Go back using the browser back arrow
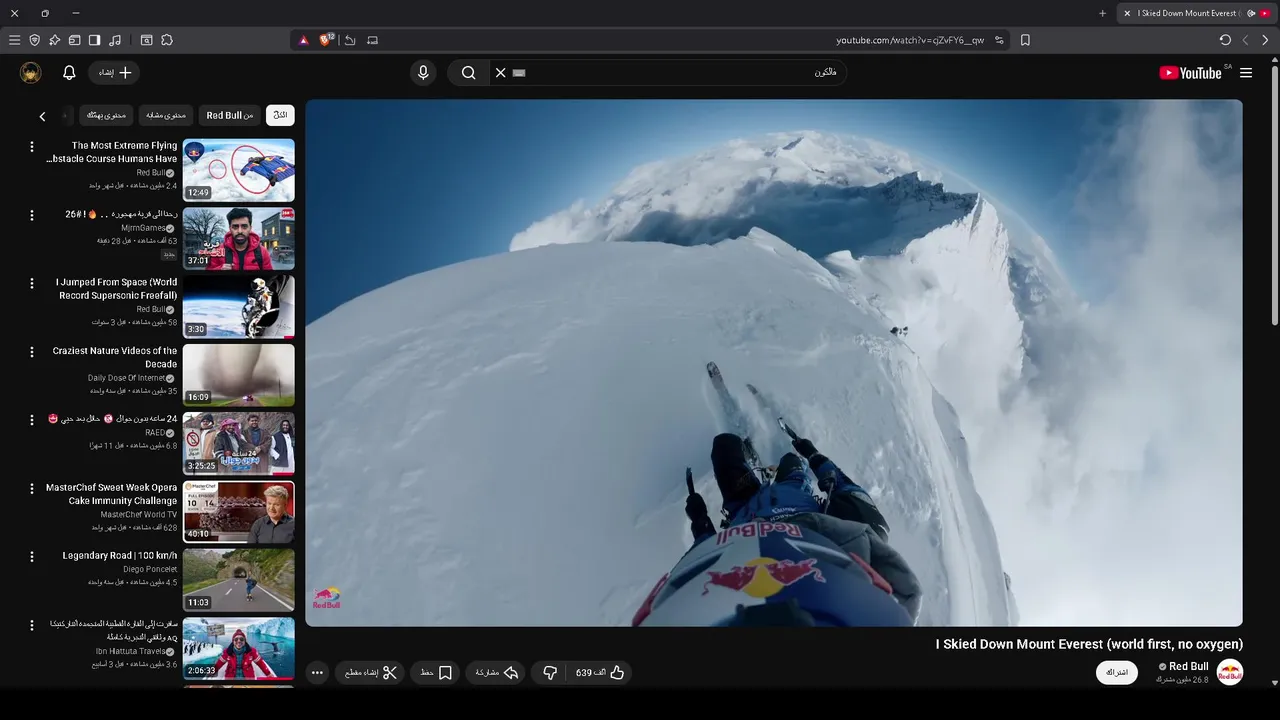This screenshot has width=1280, height=720. [1245, 40]
